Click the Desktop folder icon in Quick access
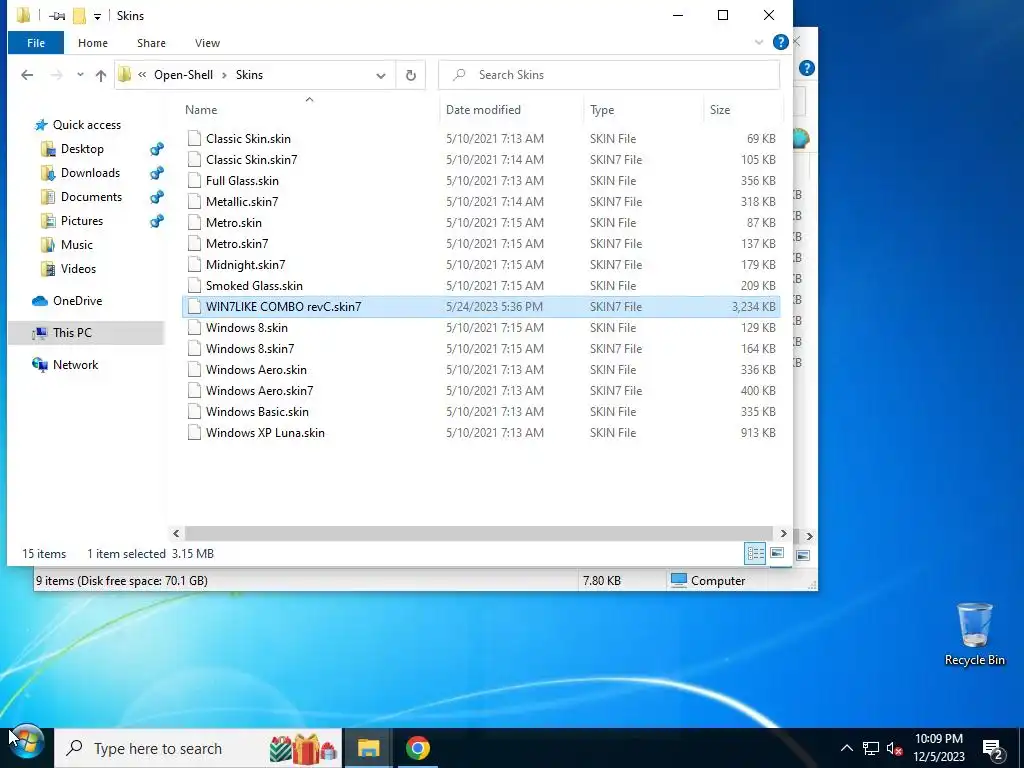Image resolution: width=1024 pixels, height=768 pixels. coord(48,149)
